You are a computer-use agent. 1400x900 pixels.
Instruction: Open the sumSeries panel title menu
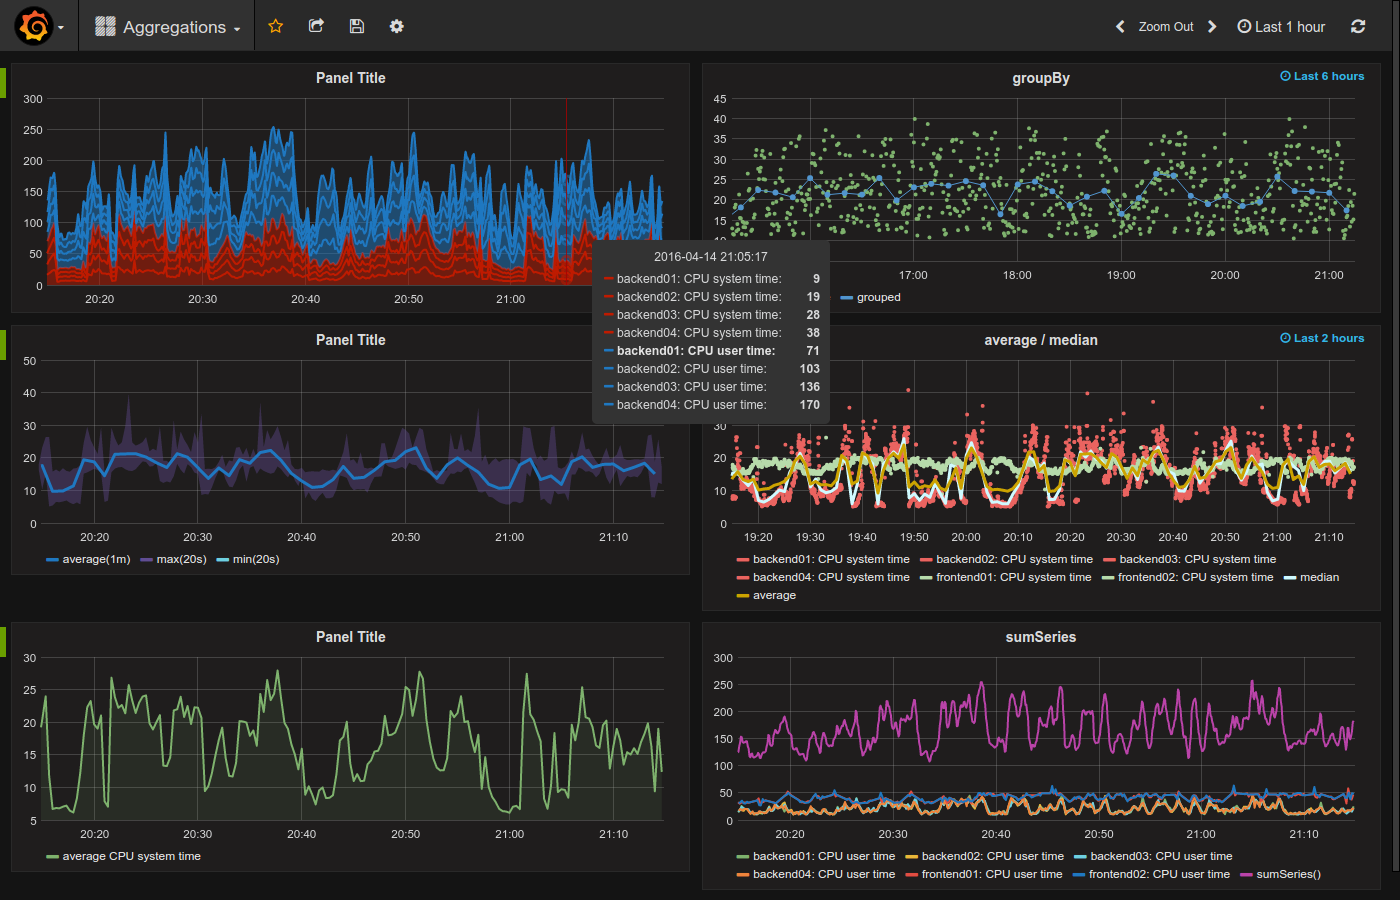coord(1040,637)
